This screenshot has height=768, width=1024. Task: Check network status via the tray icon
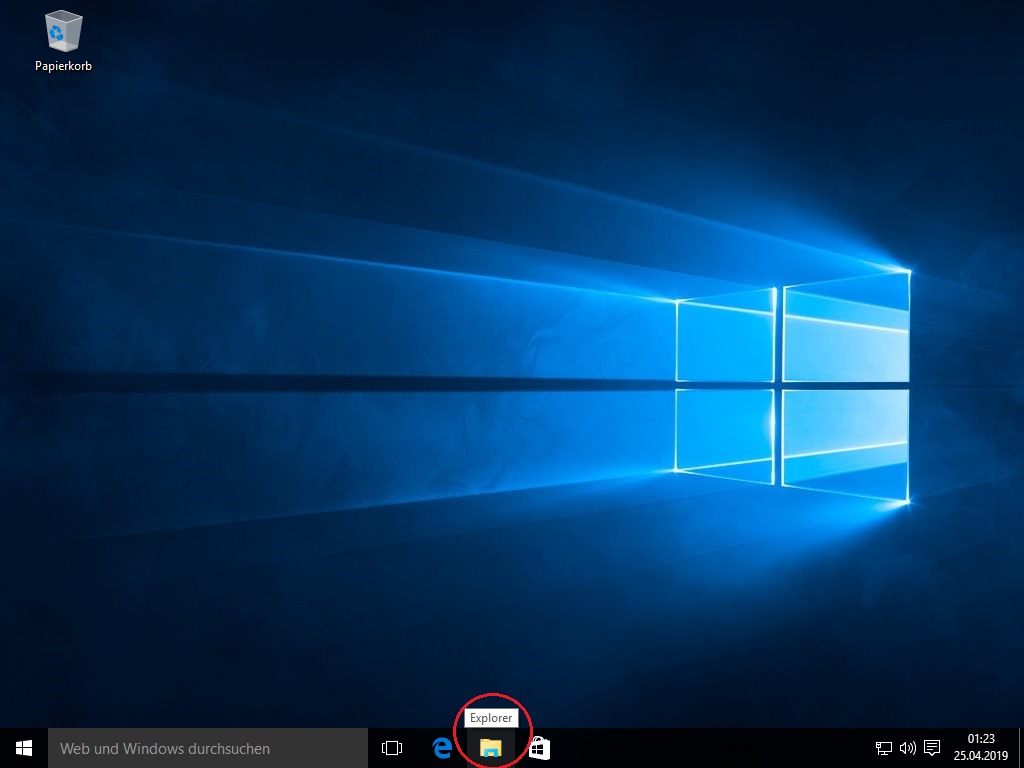tap(884, 747)
